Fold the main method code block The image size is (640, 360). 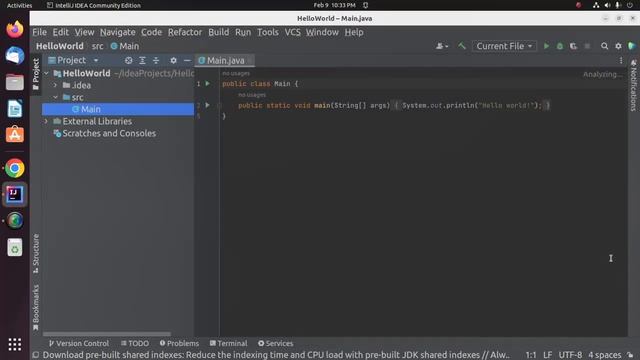click(x=219, y=105)
